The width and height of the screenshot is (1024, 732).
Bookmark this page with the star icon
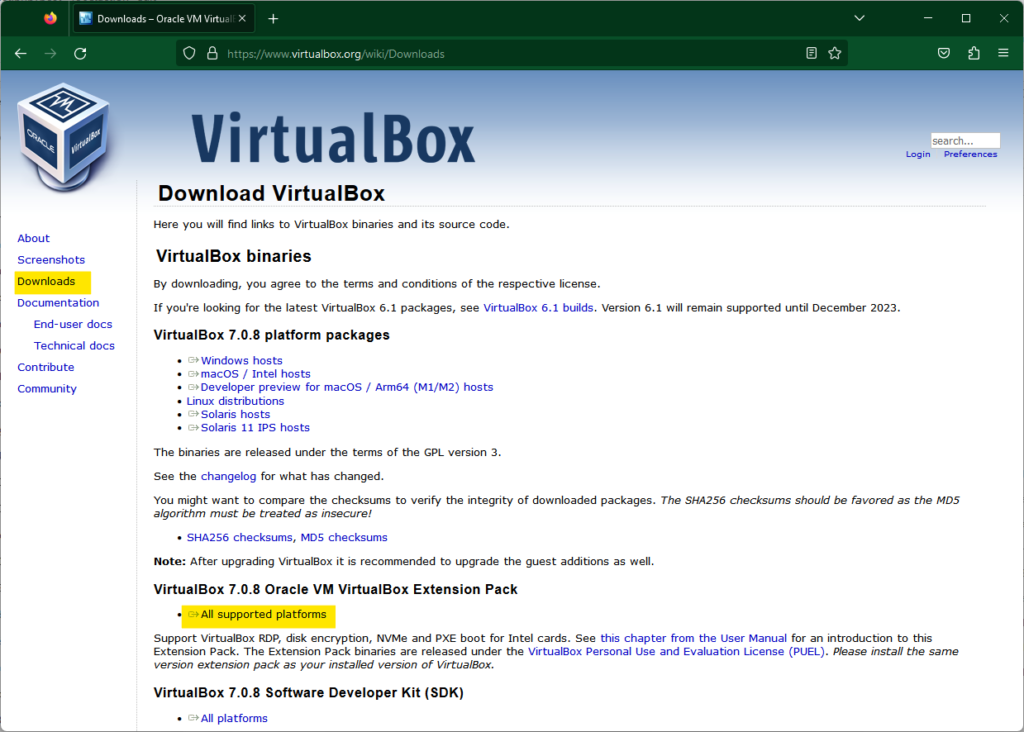tap(835, 54)
